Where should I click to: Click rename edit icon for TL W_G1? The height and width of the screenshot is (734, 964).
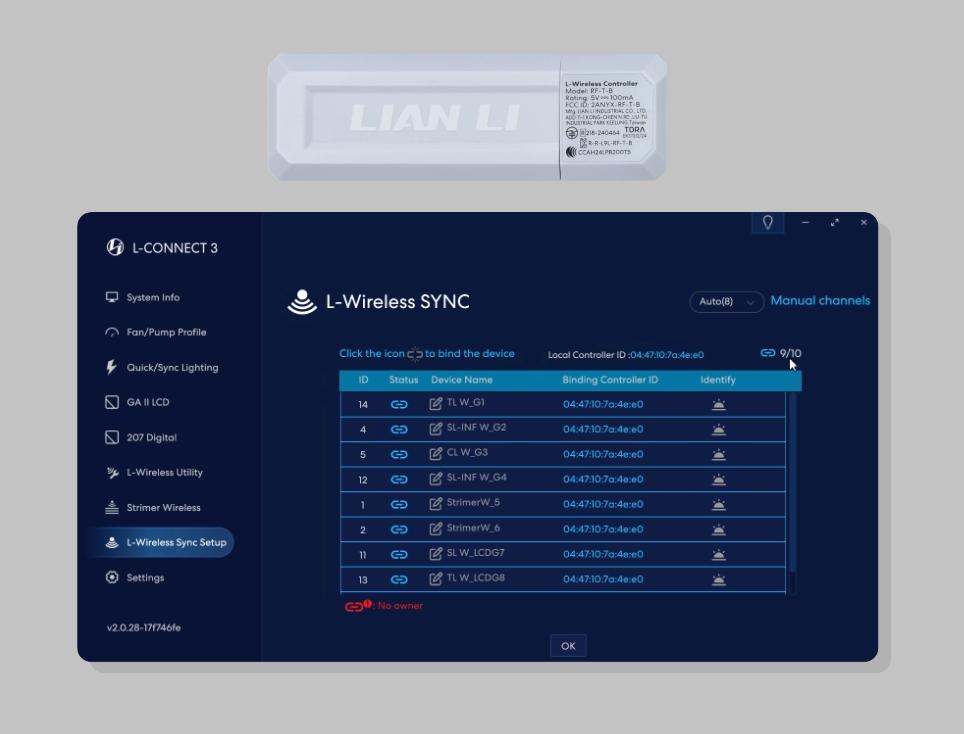(436, 404)
